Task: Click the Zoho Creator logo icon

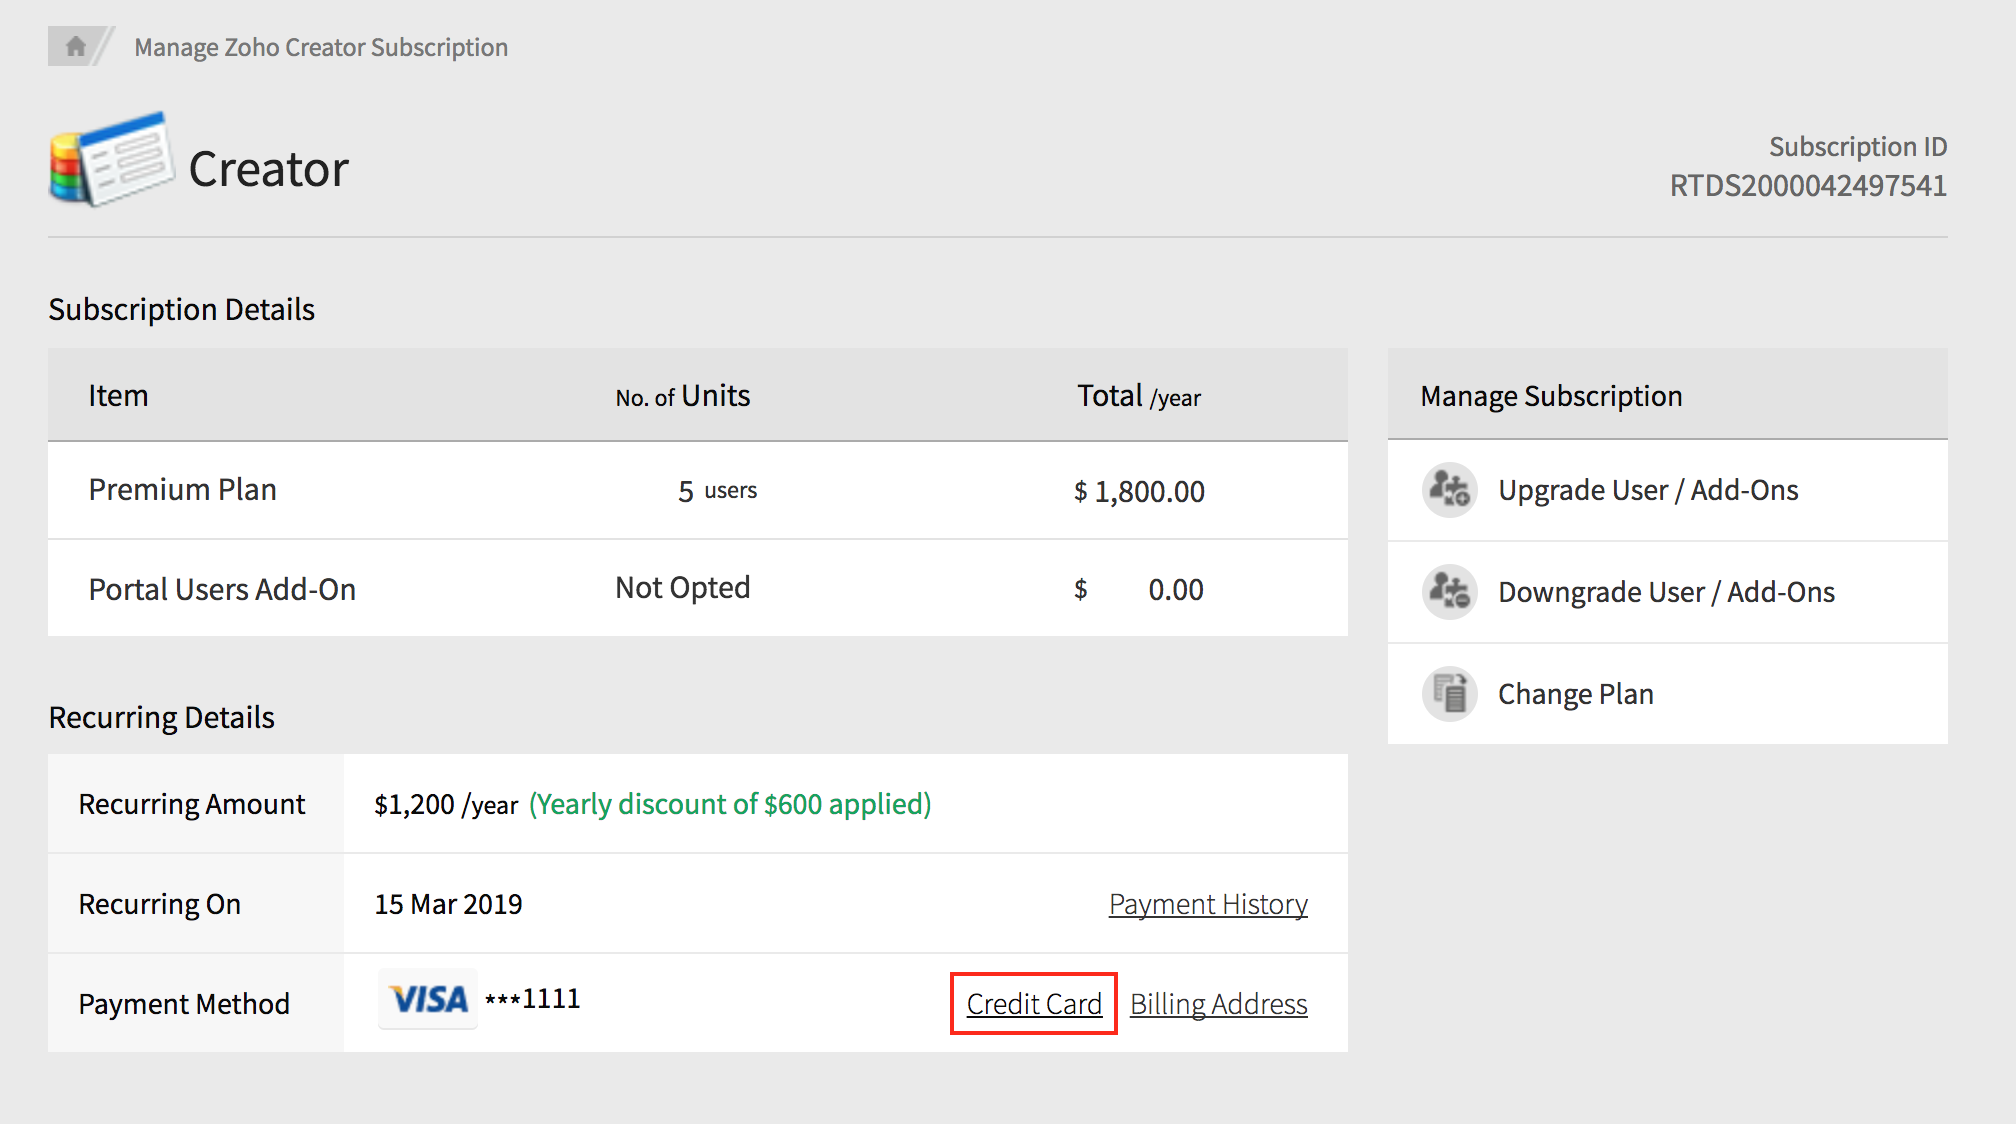Action: tap(112, 160)
